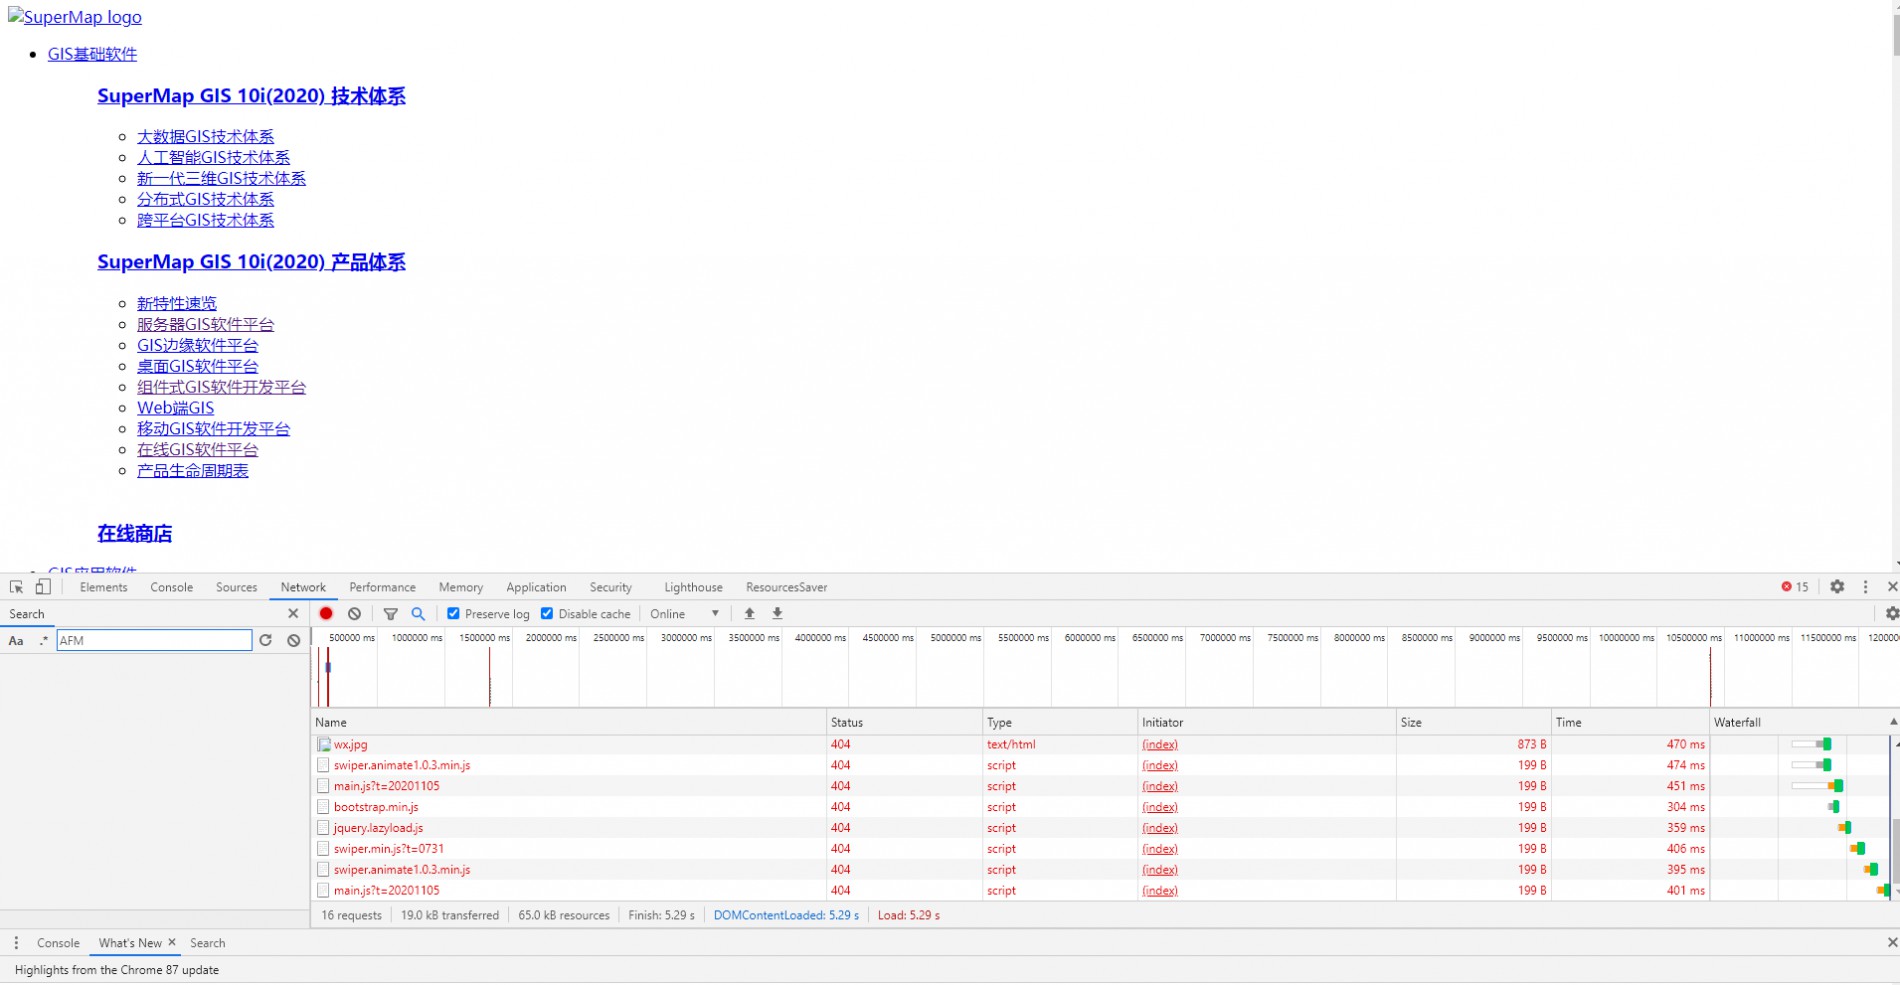Image resolution: width=1900 pixels, height=985 pixels.
Task: Open SuperMap GIS 10i(2020) 技术体系 heading link
Action: [x=251, y=96]
